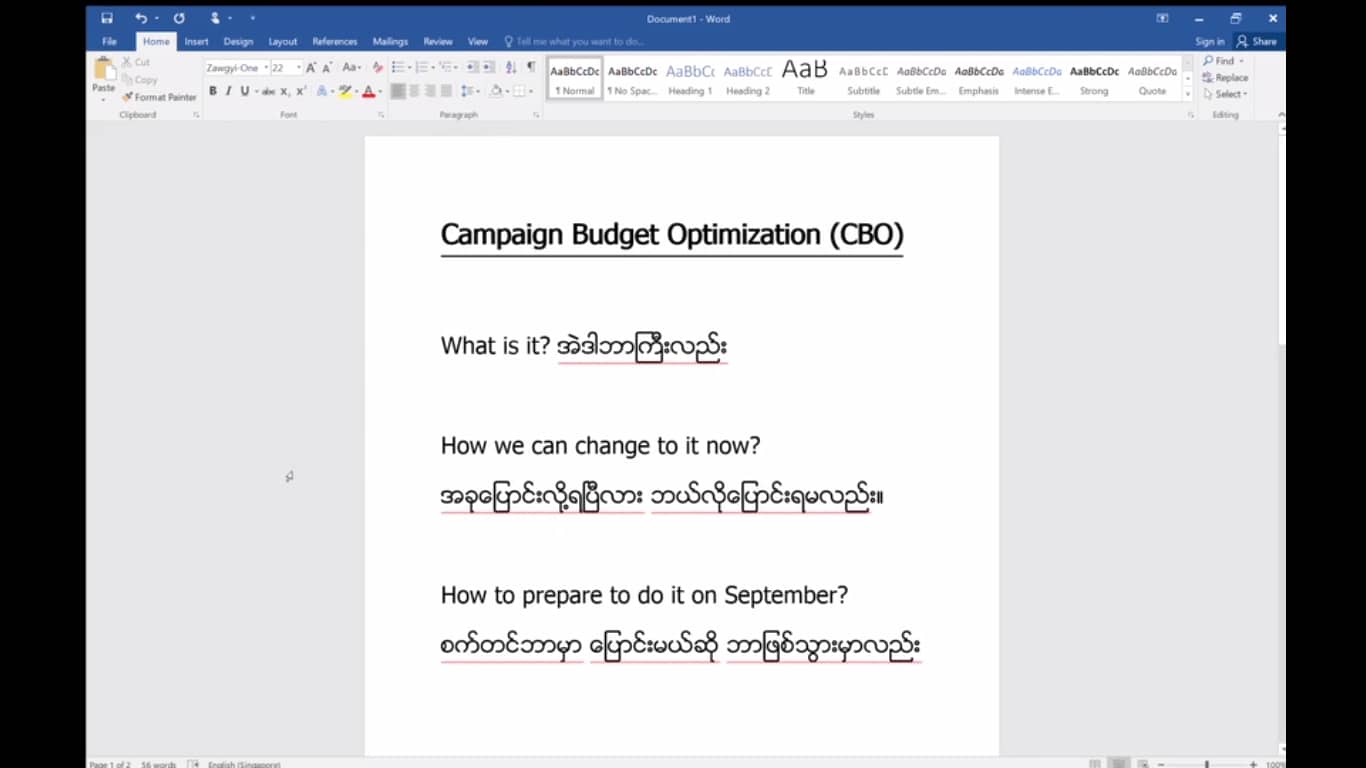Open Ribbon Display Options
Viewport: 1366px width, 768px height.
click(x=1162, y=18)
